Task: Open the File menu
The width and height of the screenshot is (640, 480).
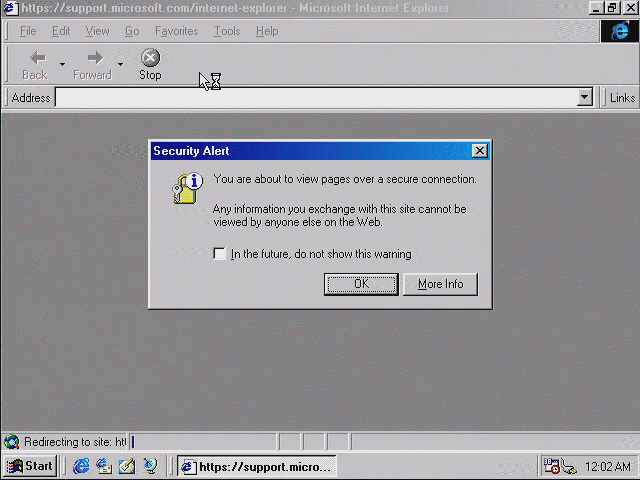Action: point(28,31)
